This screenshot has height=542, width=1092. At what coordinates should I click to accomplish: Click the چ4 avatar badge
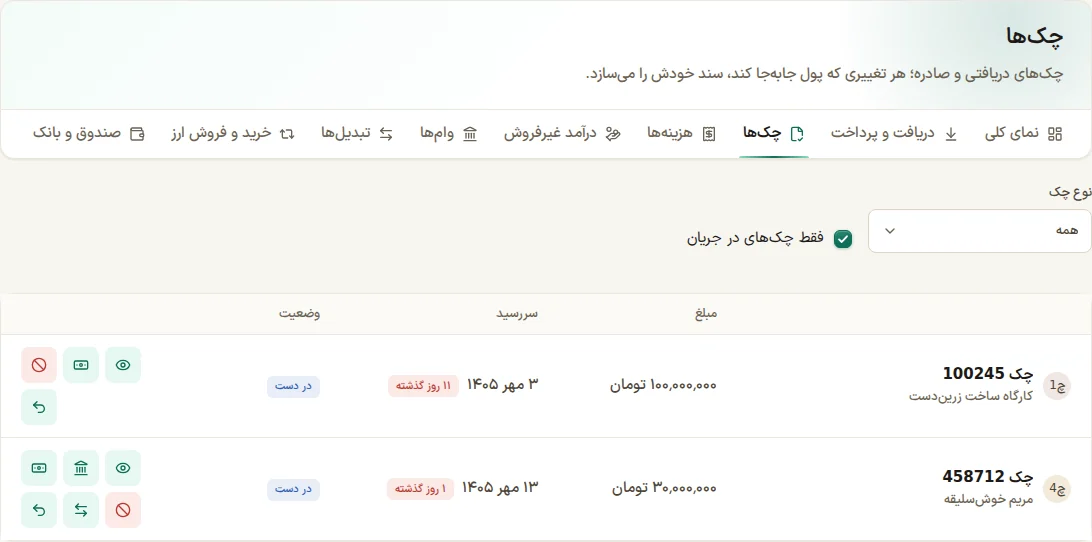[1056, 488]
